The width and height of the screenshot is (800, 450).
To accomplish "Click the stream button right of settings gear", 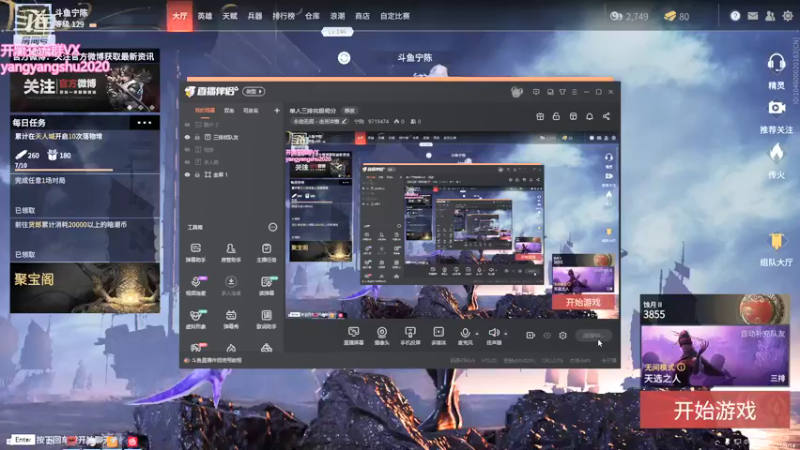I will click(593, 335).
